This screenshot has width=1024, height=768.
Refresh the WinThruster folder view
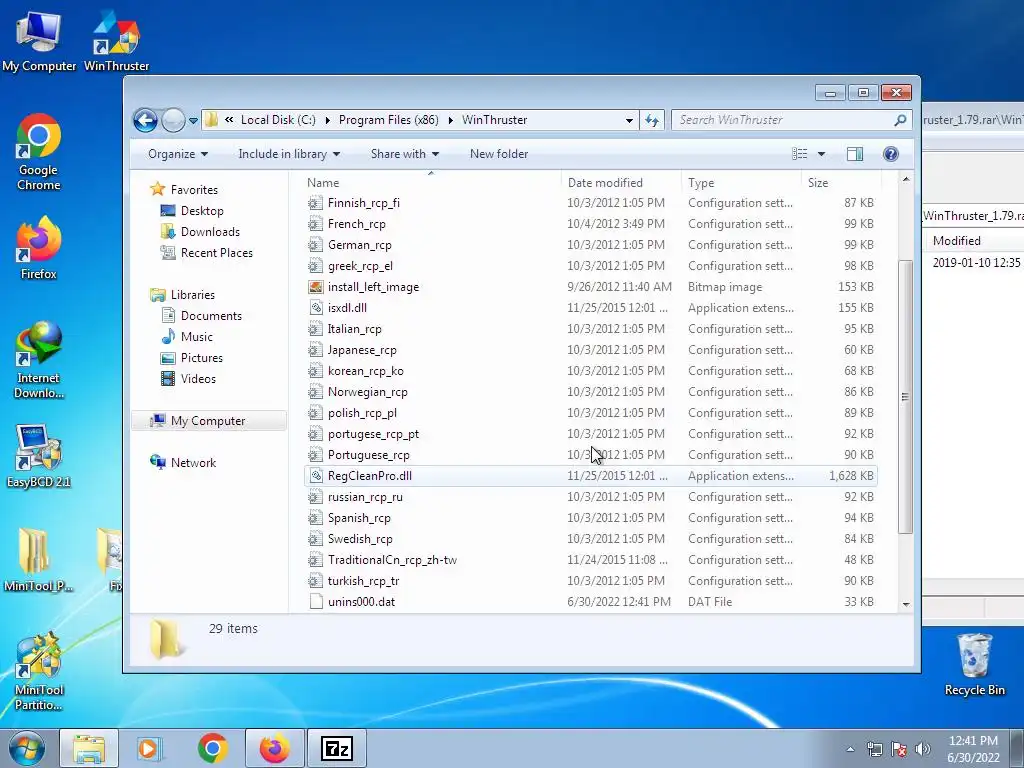pos(652,120)
